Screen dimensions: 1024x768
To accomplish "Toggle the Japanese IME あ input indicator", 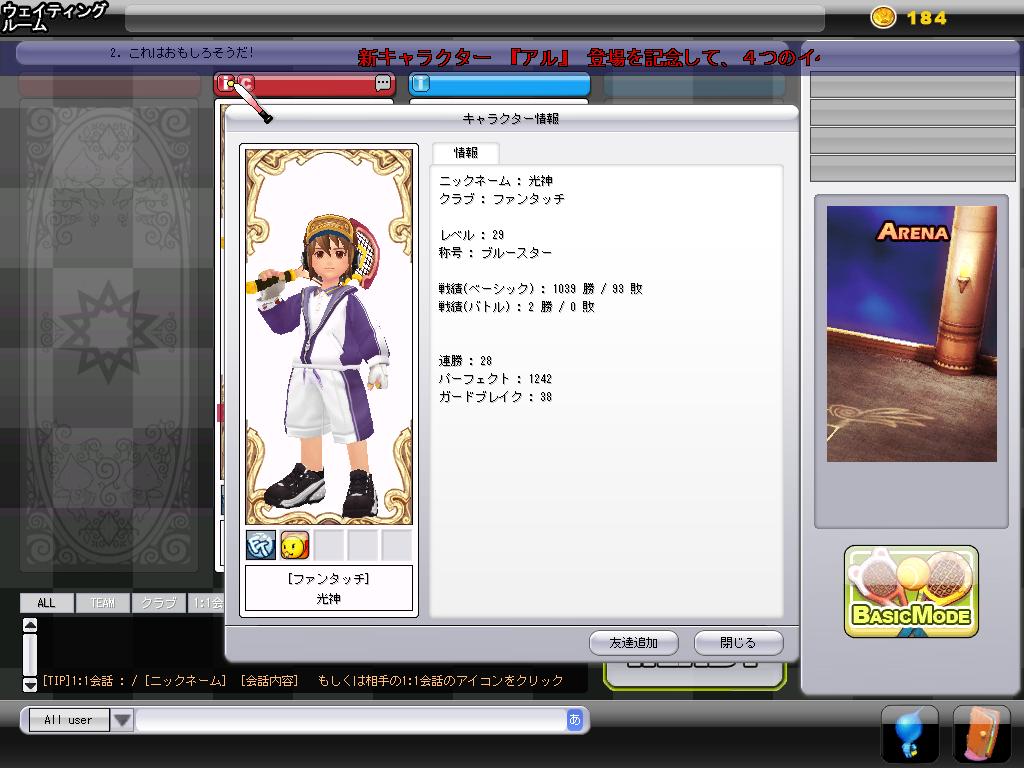I will coord(574,719).
